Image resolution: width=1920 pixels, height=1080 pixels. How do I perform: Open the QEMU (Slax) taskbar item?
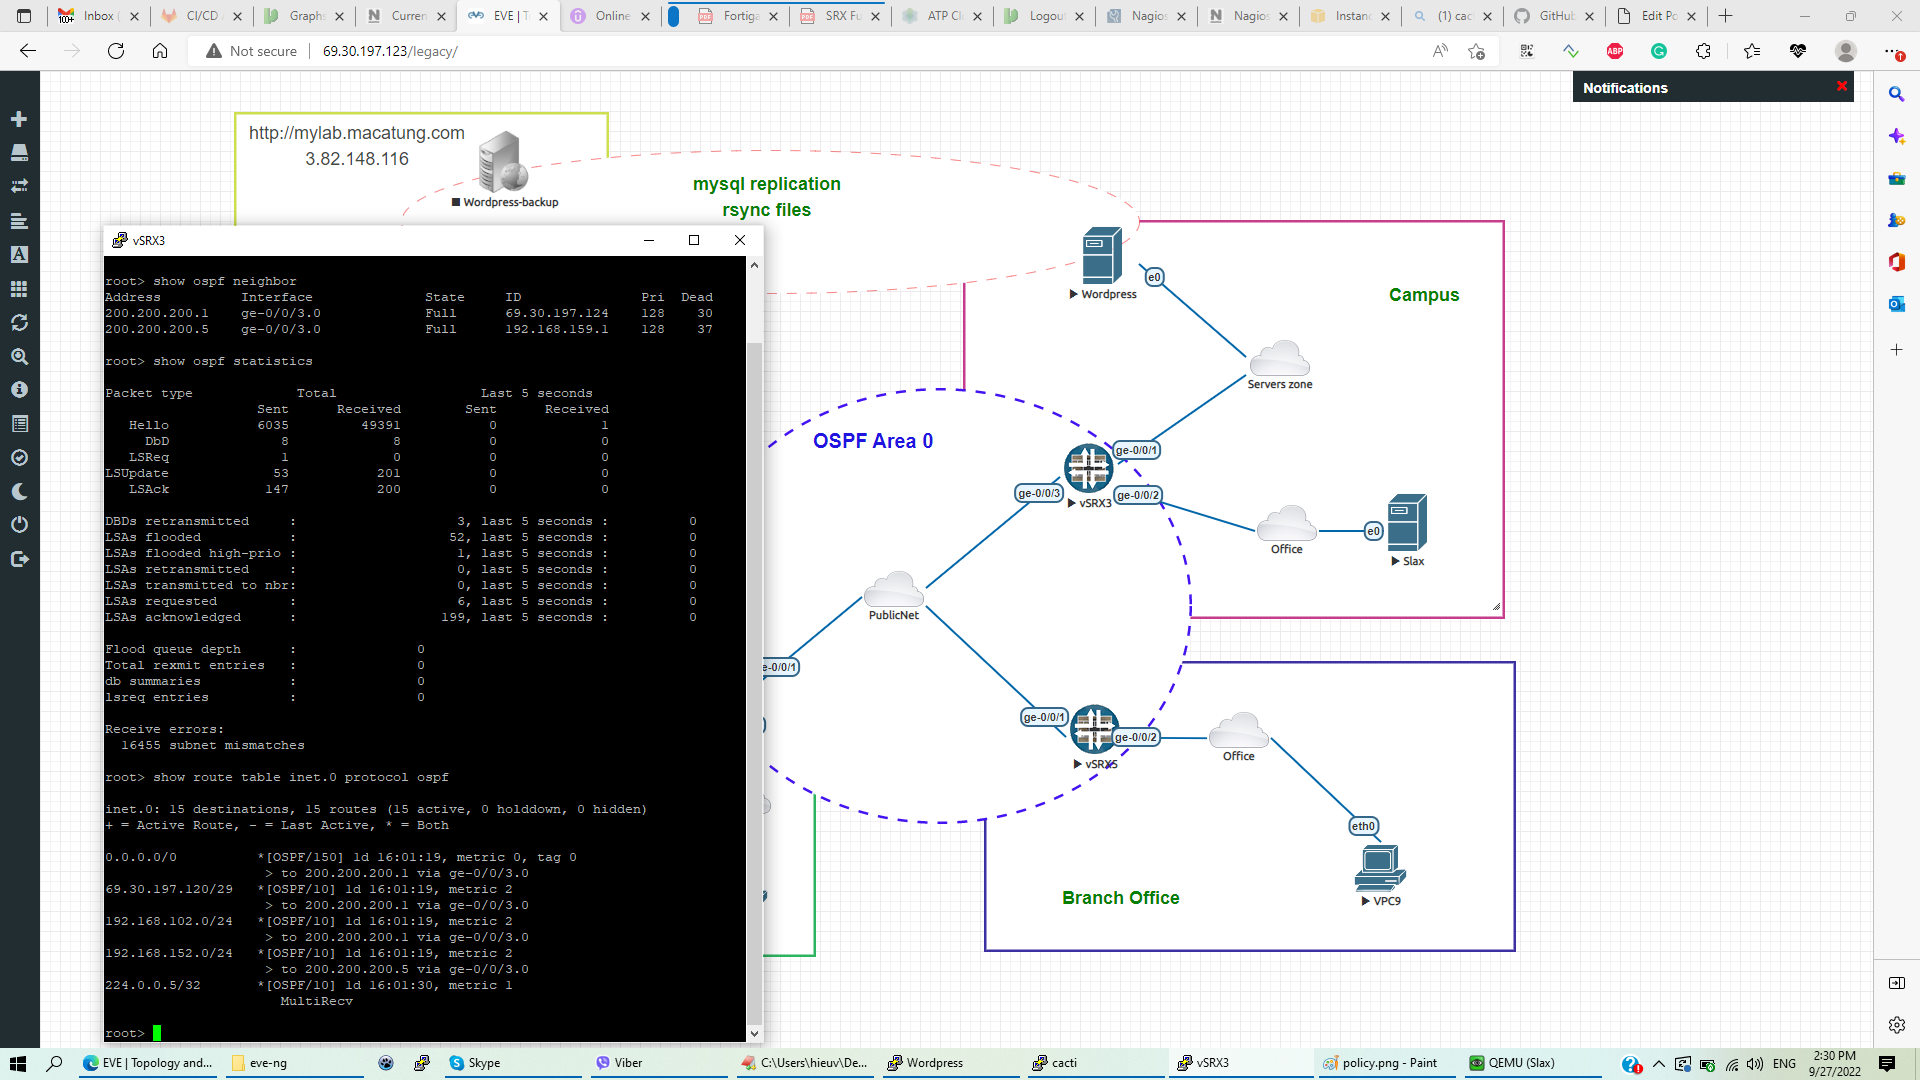click(x=1520, y=1063)
